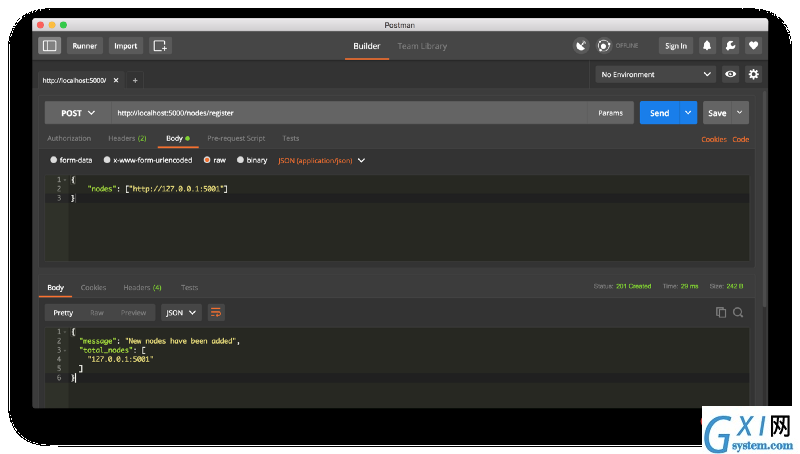
Task: Select form-data body type
Action: [x=71, y=160]
